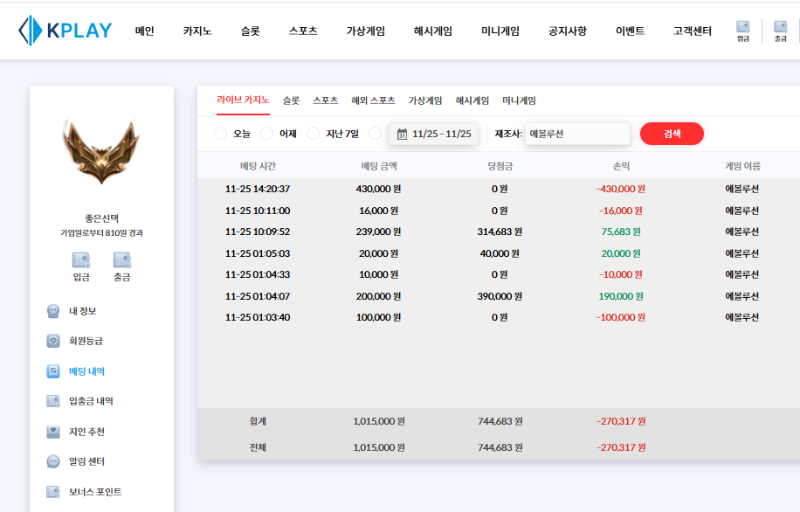This screenshot has height=512, width=800.
Task: Open 스포츠 in top navigation
Action: pos(303,31)
